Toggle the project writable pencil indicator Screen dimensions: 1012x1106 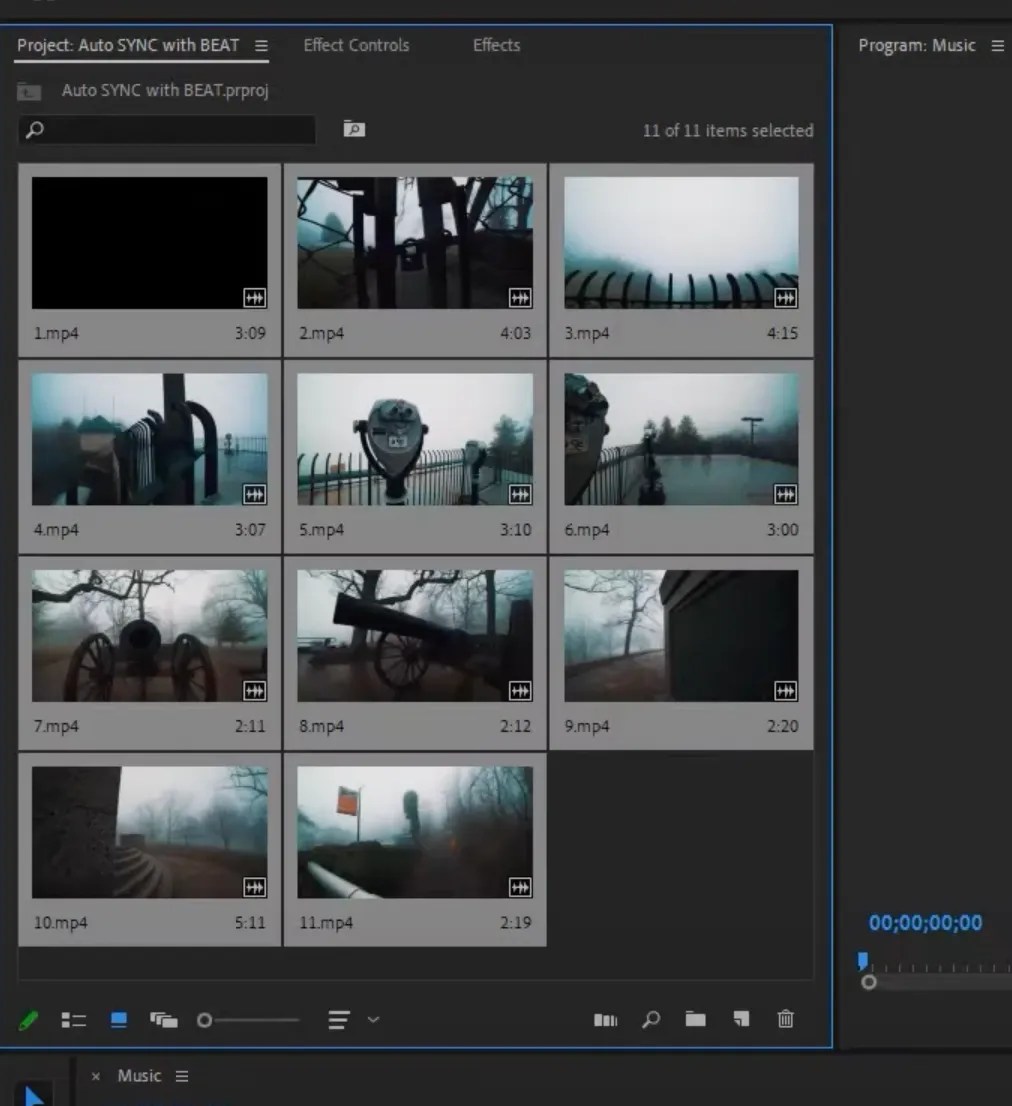[x=28, y=1019]
